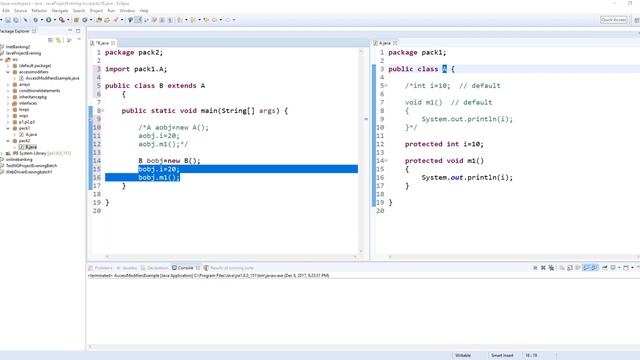Open the Run menu
640x360 pixels.
click(111, 11)
